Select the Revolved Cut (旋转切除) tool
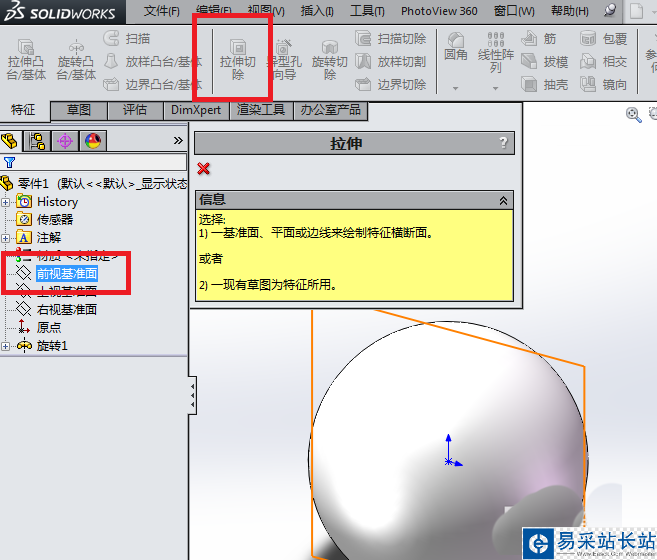 [329, 60]
